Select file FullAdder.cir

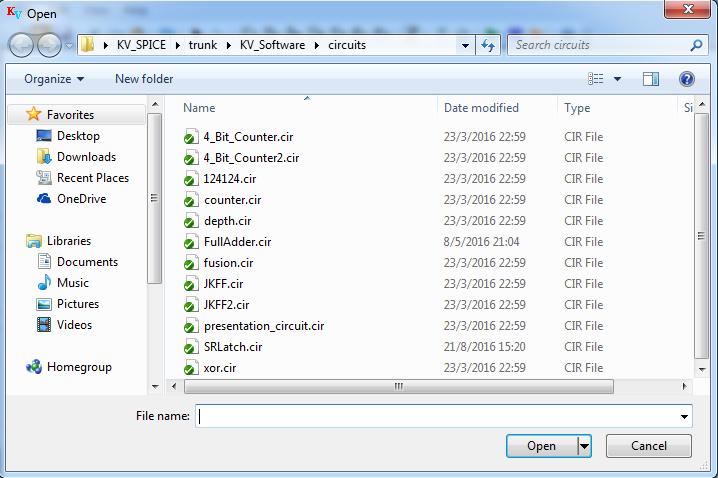pyautogui.click(x=237, y=242)
